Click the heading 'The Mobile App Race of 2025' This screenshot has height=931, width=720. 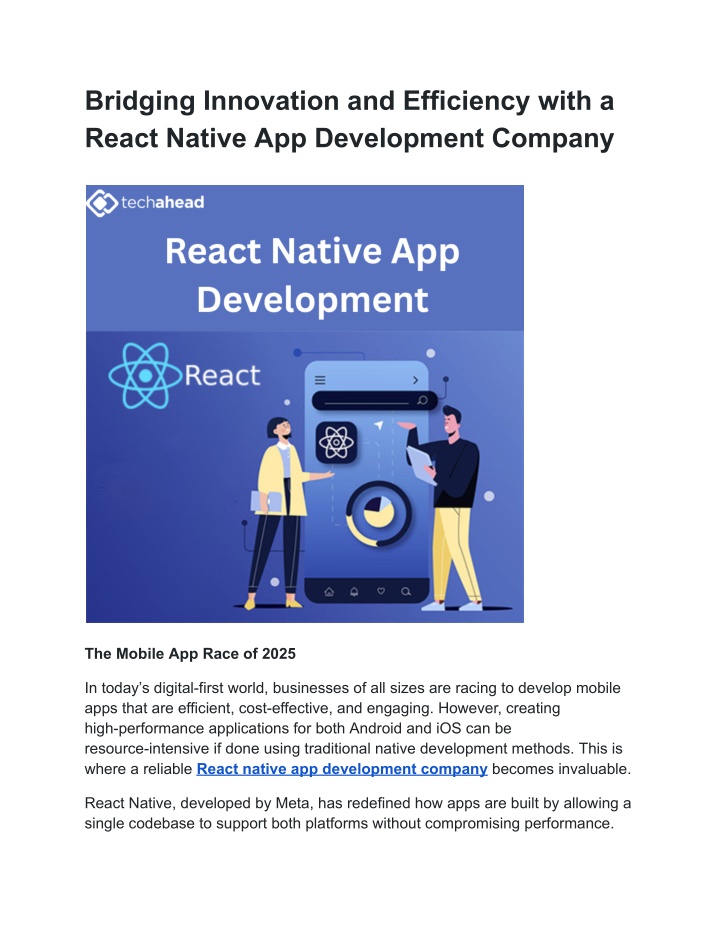point(190,654)
